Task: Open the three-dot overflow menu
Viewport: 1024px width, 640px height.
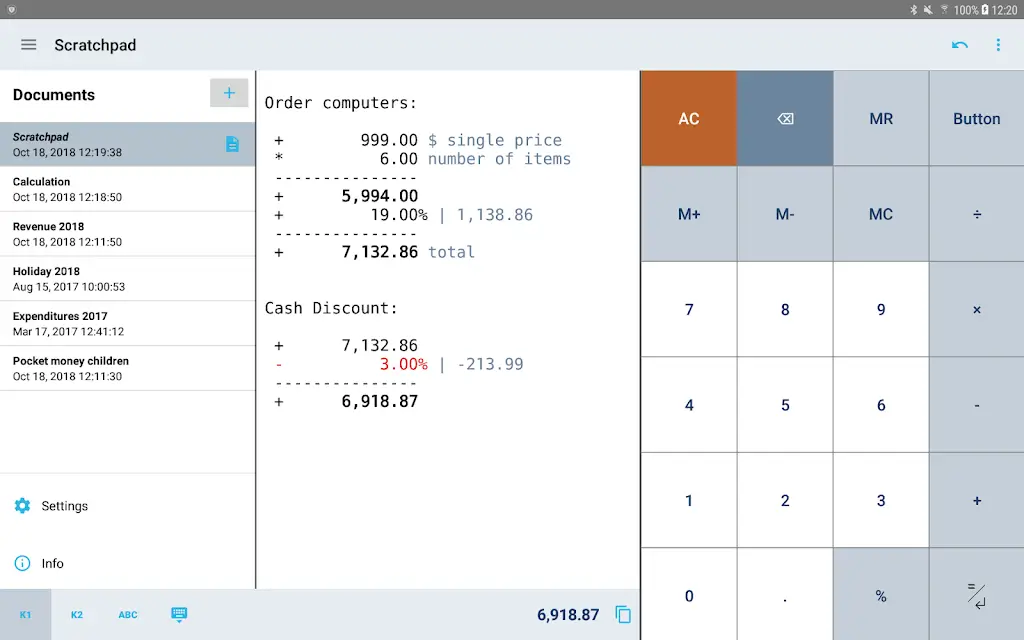Action: click(x=998, y=45)
